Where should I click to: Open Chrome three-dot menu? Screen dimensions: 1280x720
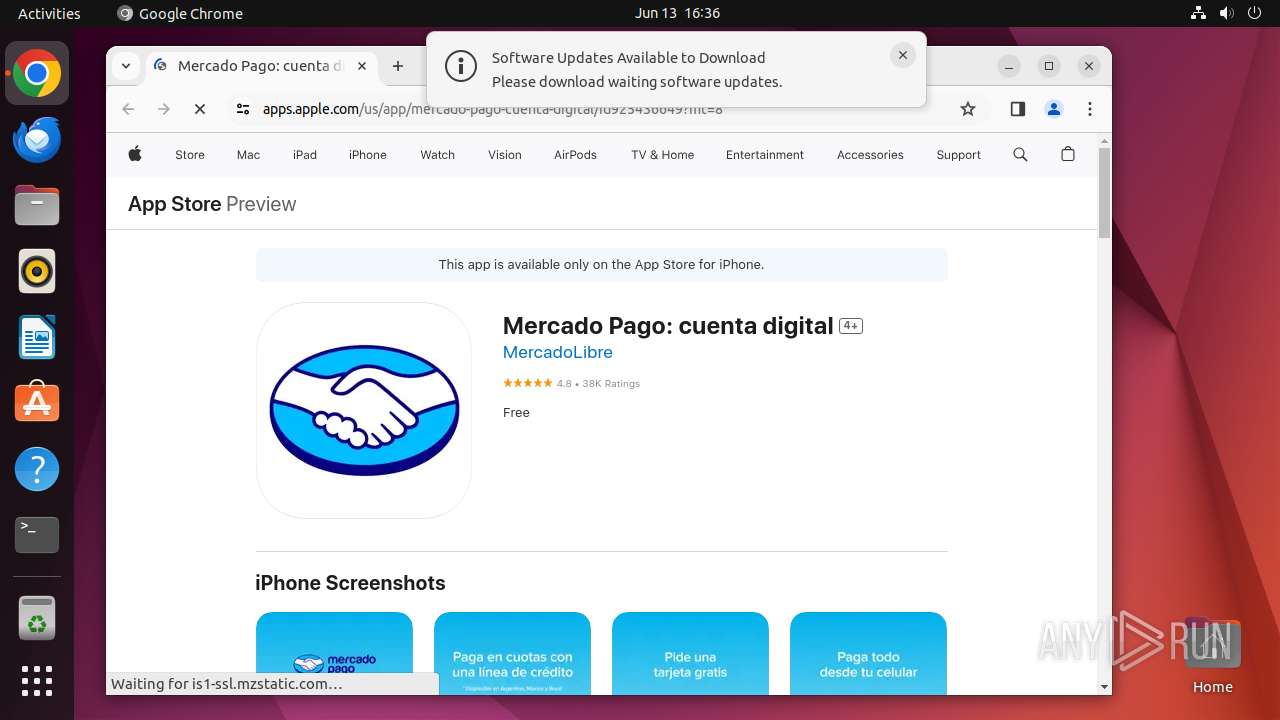point(1090,109)
